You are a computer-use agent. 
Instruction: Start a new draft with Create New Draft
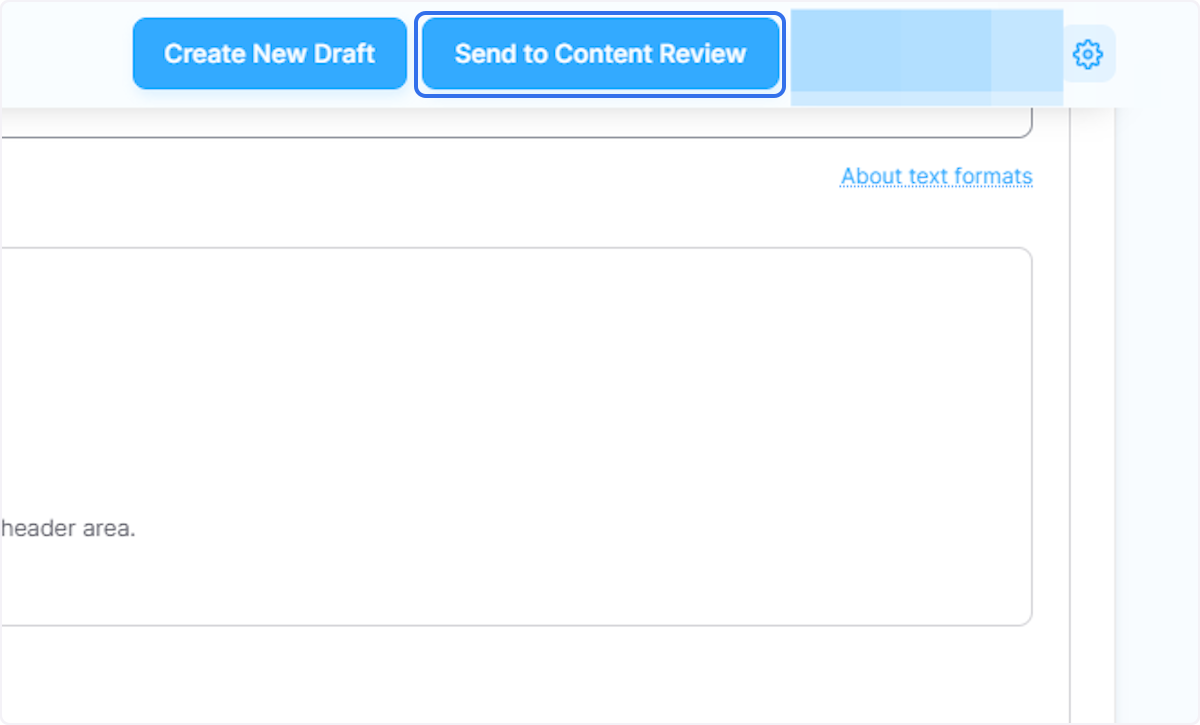pos(269,53)
